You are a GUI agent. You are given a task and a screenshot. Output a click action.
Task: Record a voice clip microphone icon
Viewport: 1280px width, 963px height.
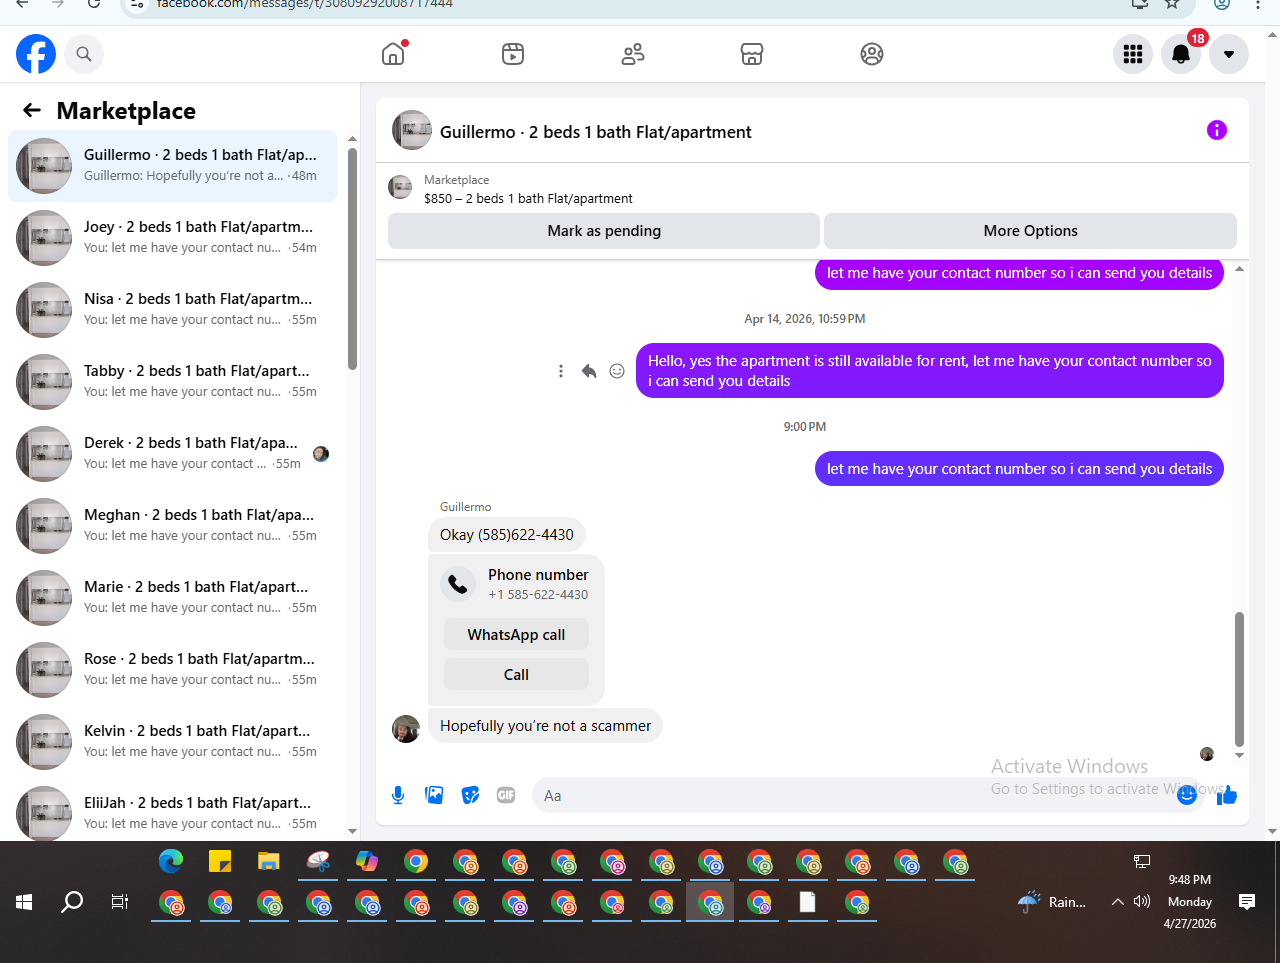[x=398, y=795]
